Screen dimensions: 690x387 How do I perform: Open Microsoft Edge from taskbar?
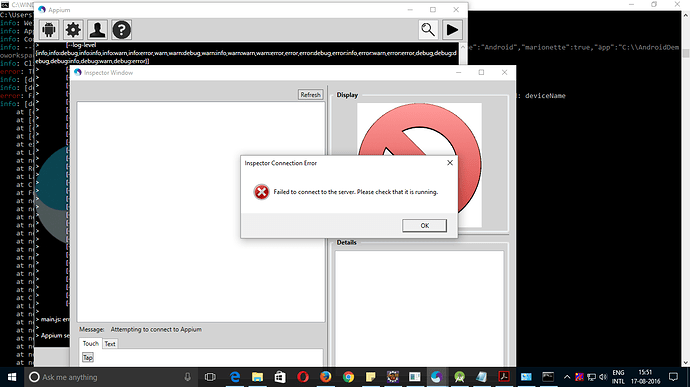[x=235, y=377]
